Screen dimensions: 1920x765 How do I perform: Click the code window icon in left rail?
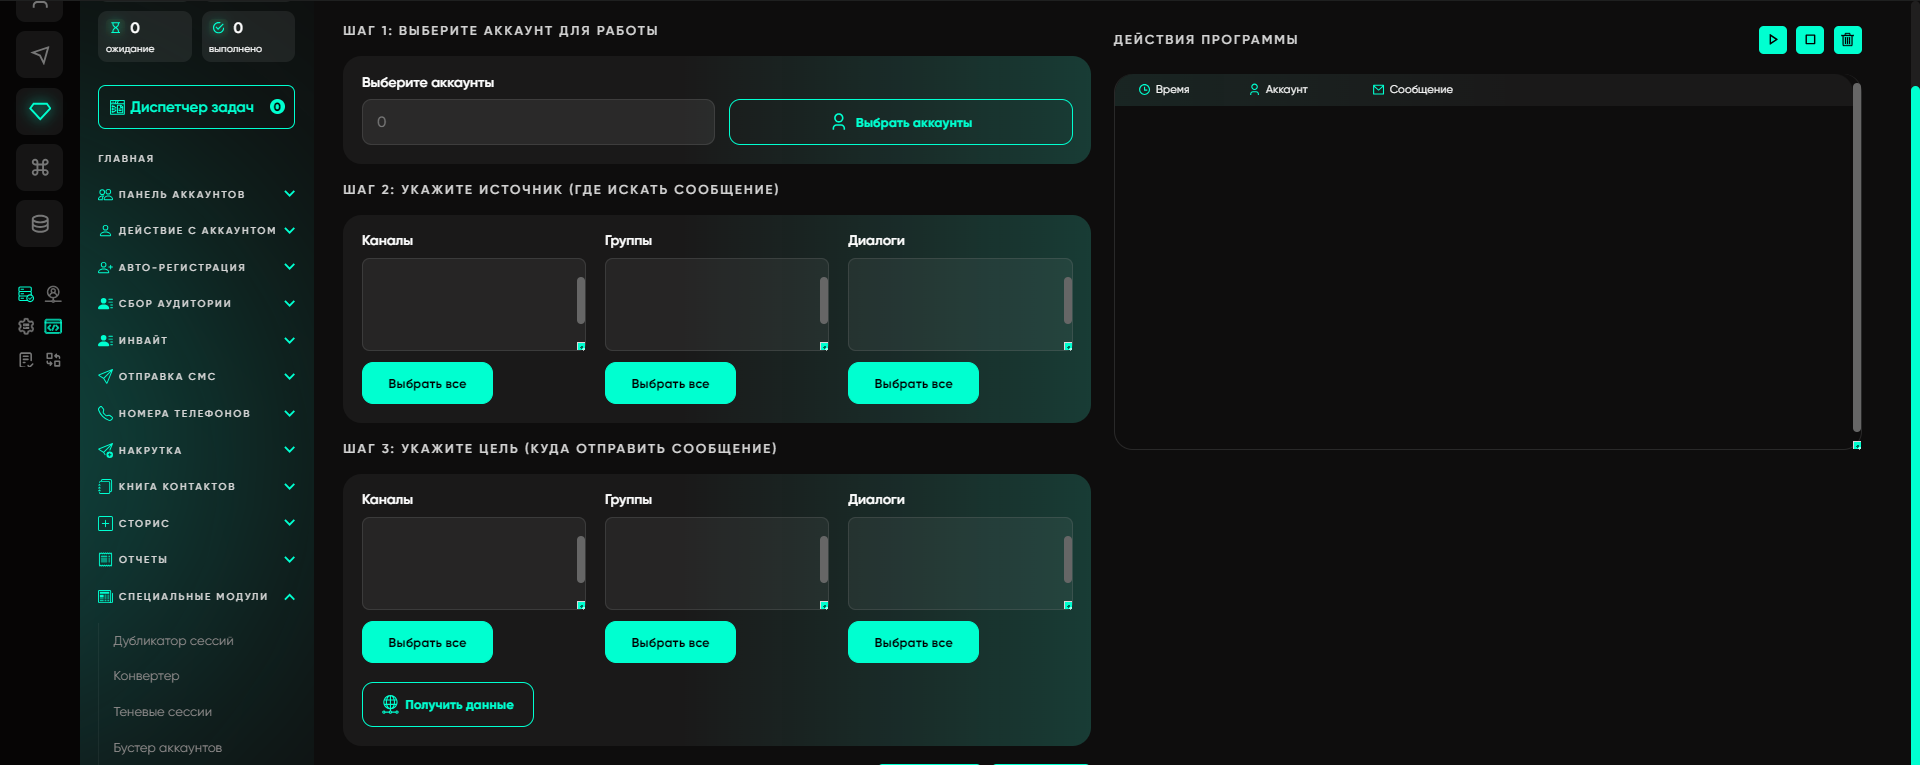click(54, 326)
